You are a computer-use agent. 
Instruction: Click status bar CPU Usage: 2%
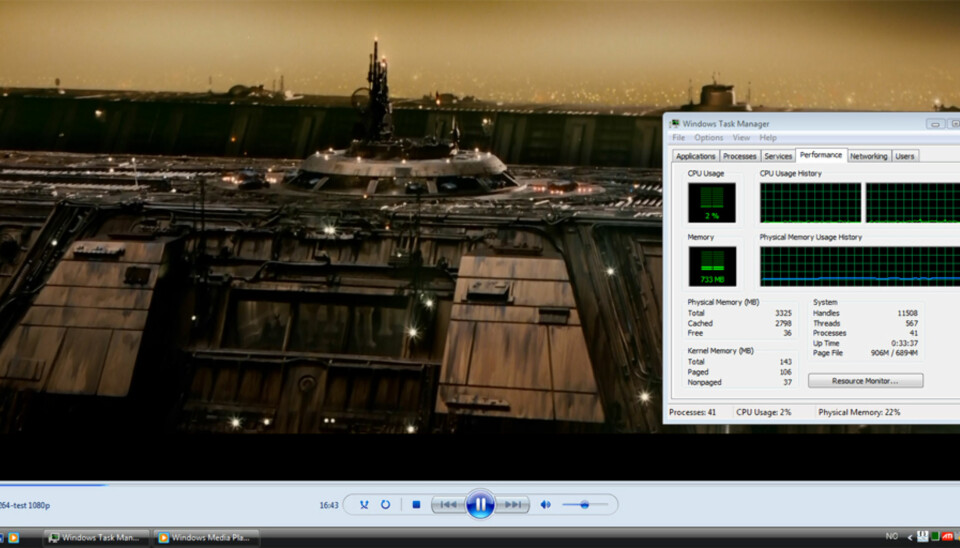tap(763, 412)
